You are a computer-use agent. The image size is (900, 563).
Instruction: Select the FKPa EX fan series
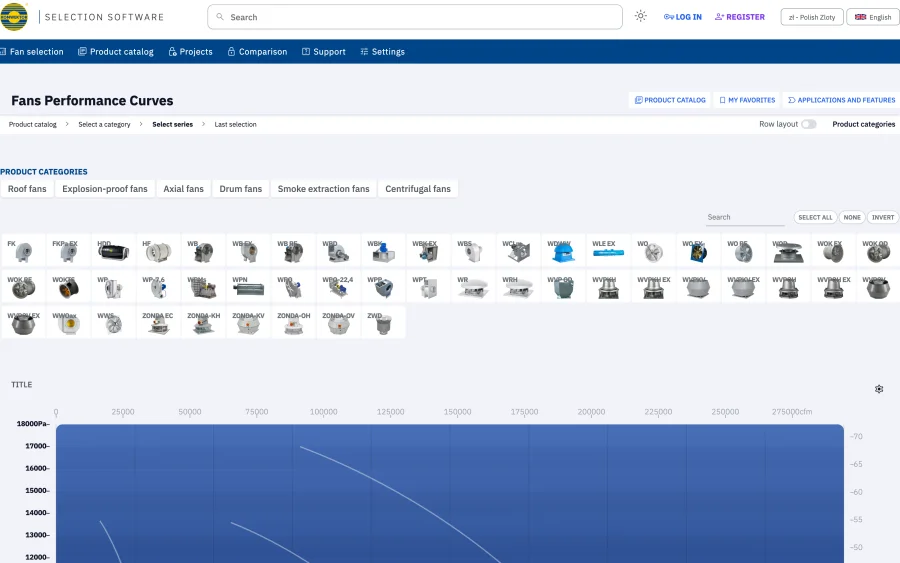coord(68,250)
